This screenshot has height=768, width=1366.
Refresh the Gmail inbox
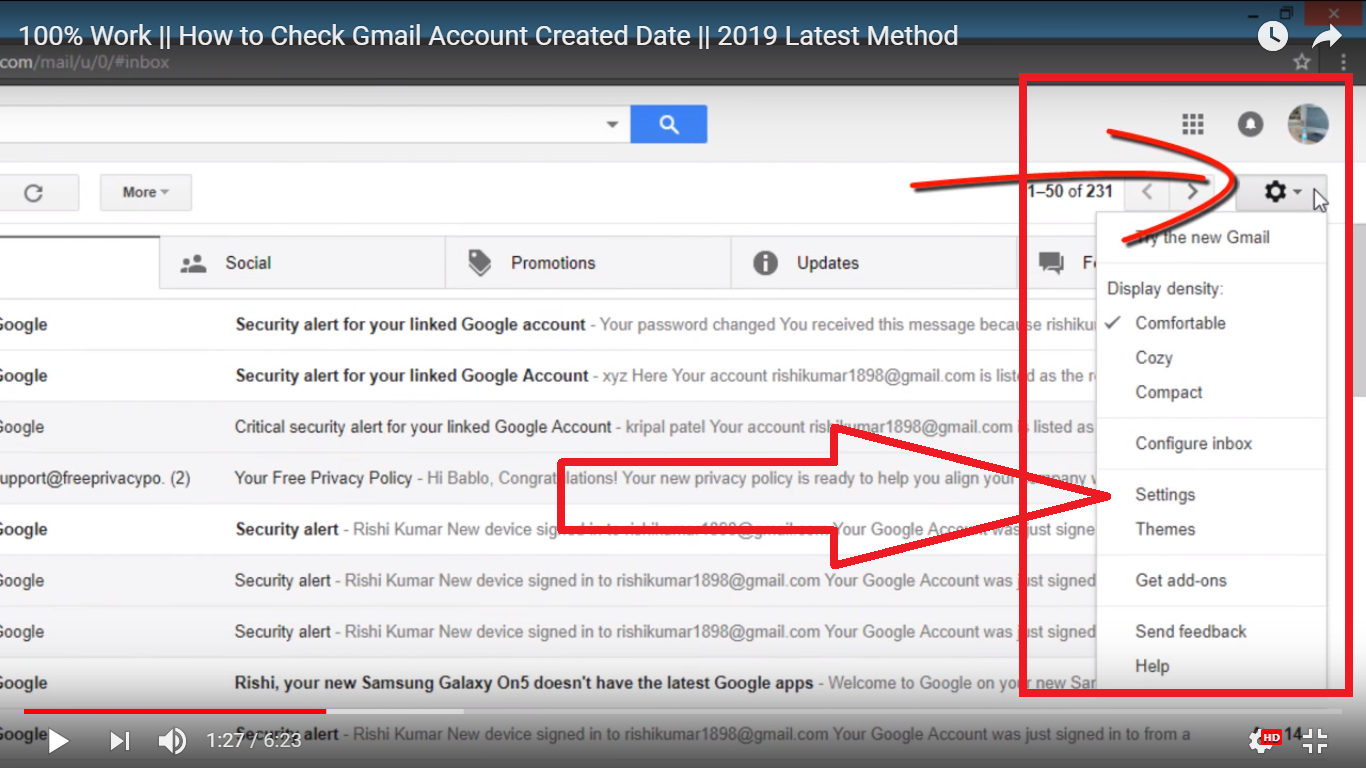pyautogui.click(x=39, y=192)
